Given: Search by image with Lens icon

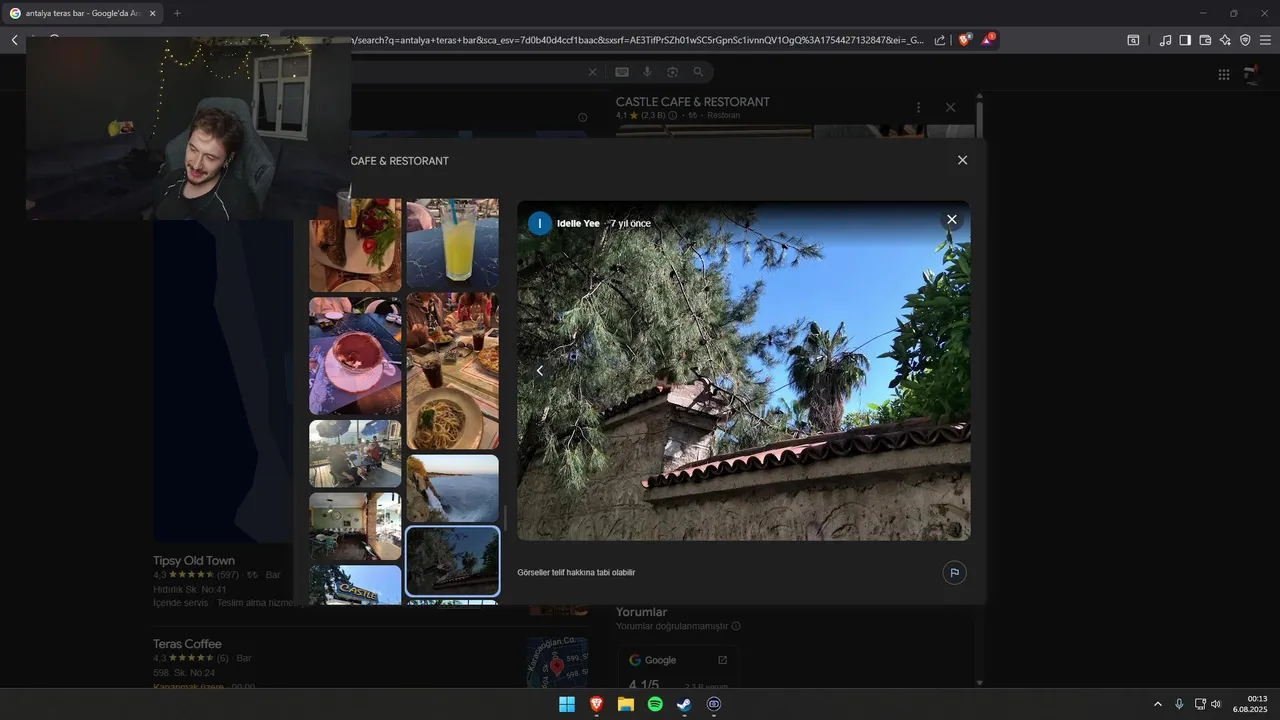Looking at the screenshot, I should coord(672,72).
